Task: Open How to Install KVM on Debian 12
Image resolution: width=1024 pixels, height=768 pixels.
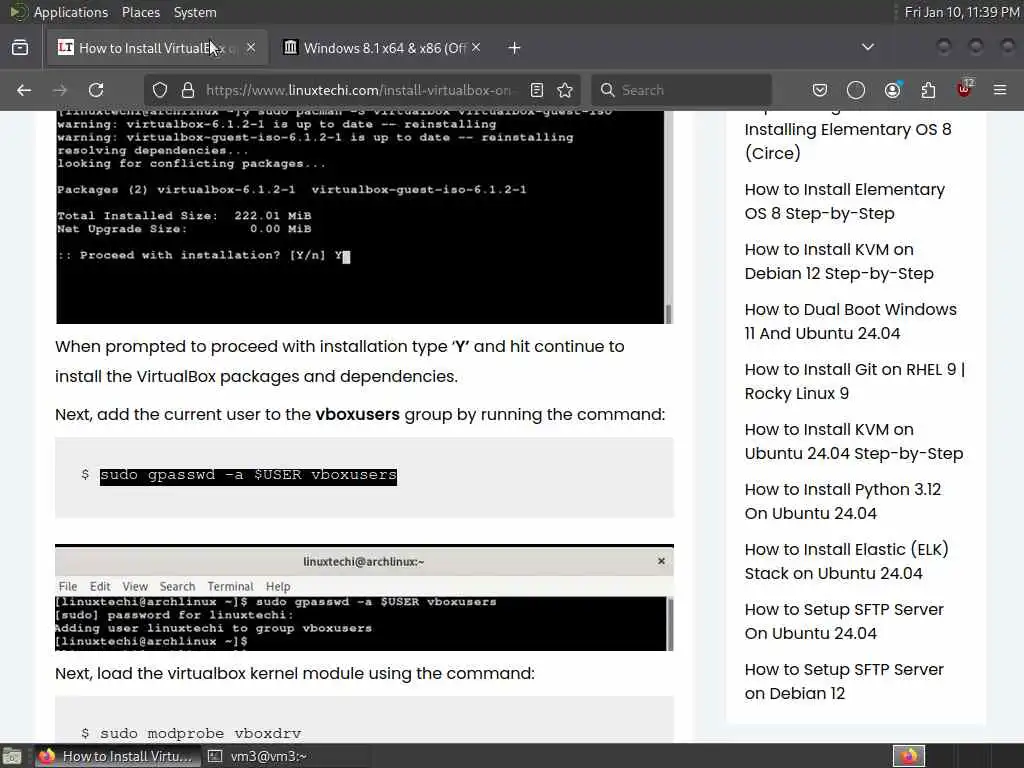Action: point(839,261)
